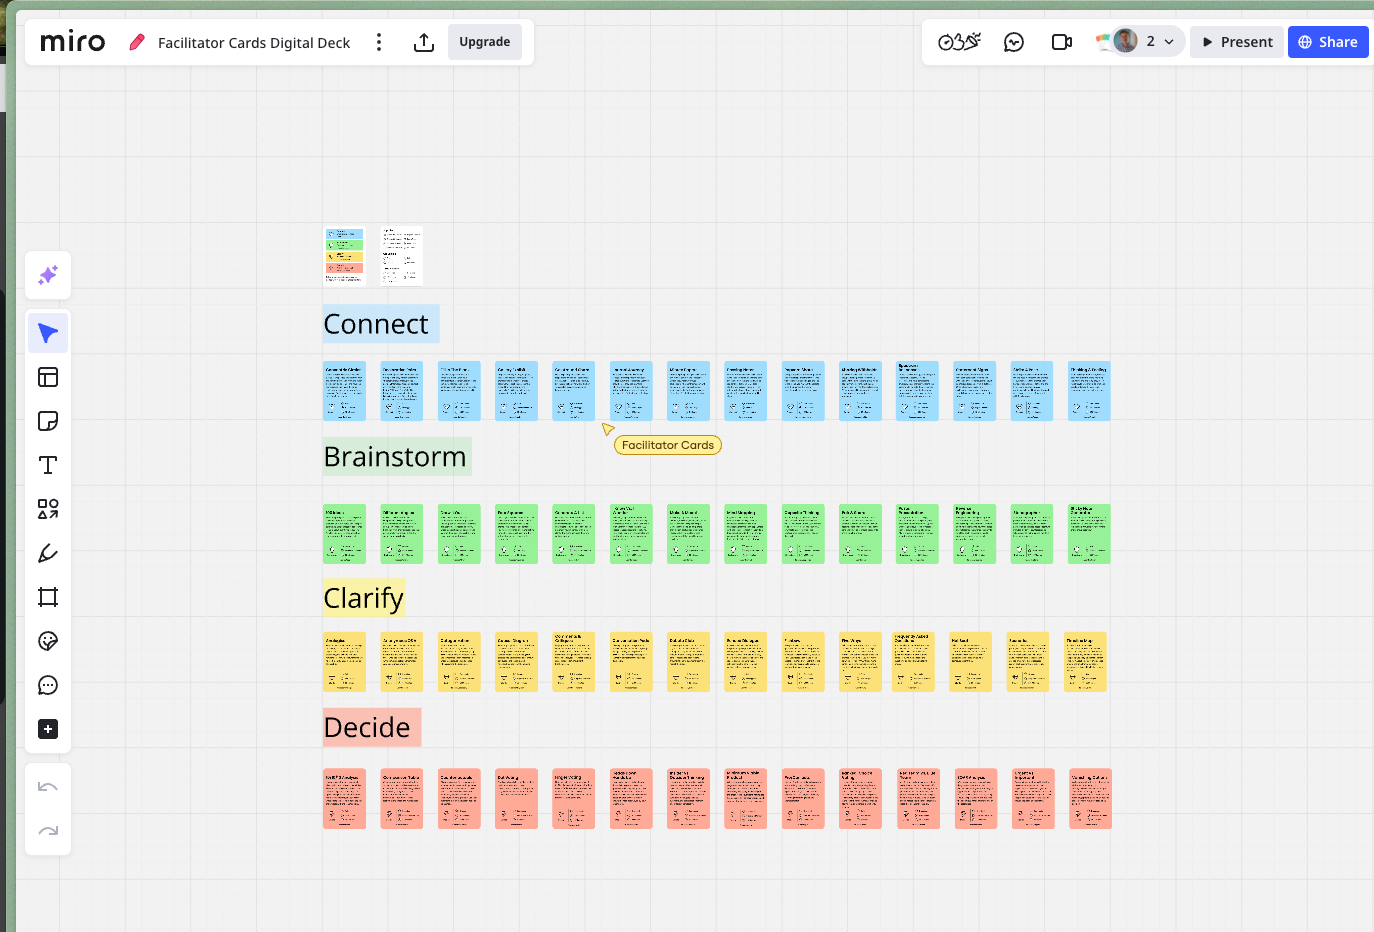Open the templates panel

pos(48,377)
